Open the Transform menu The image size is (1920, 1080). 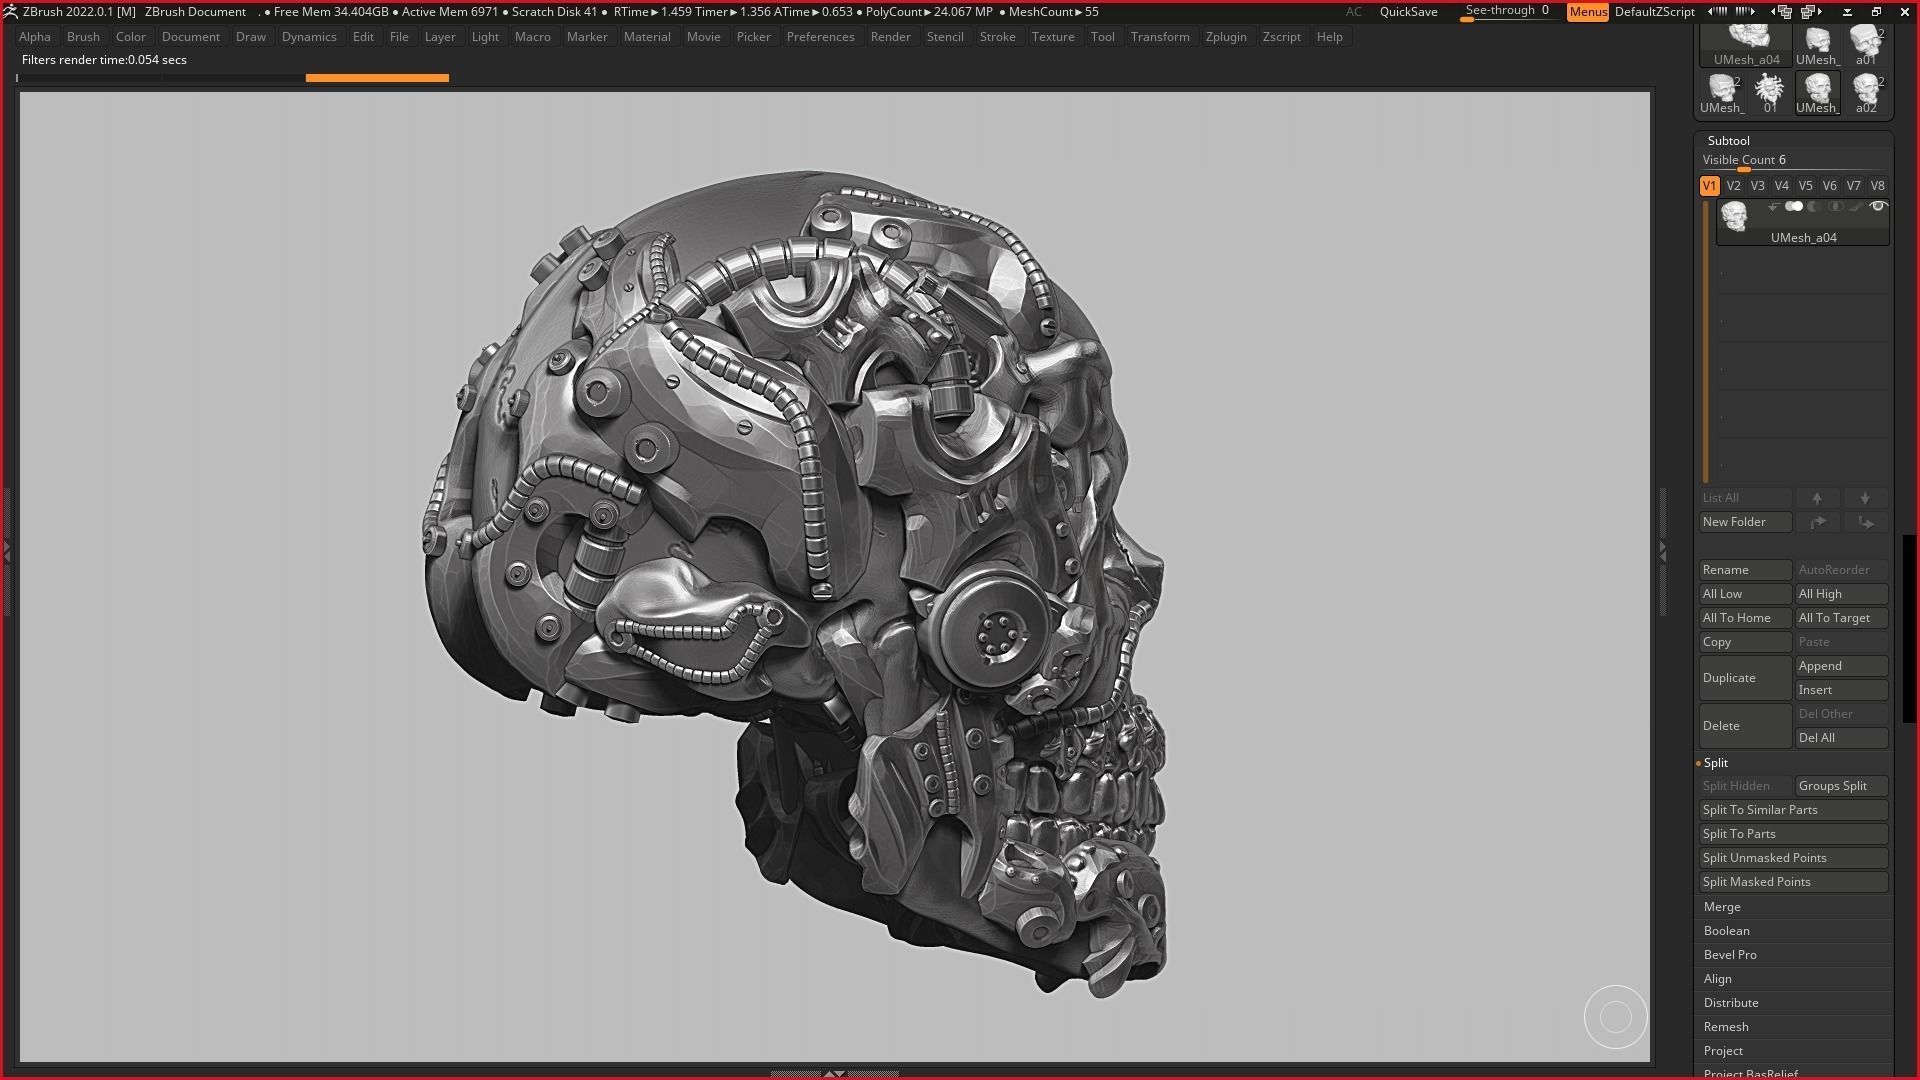[x=1160, y=37]
